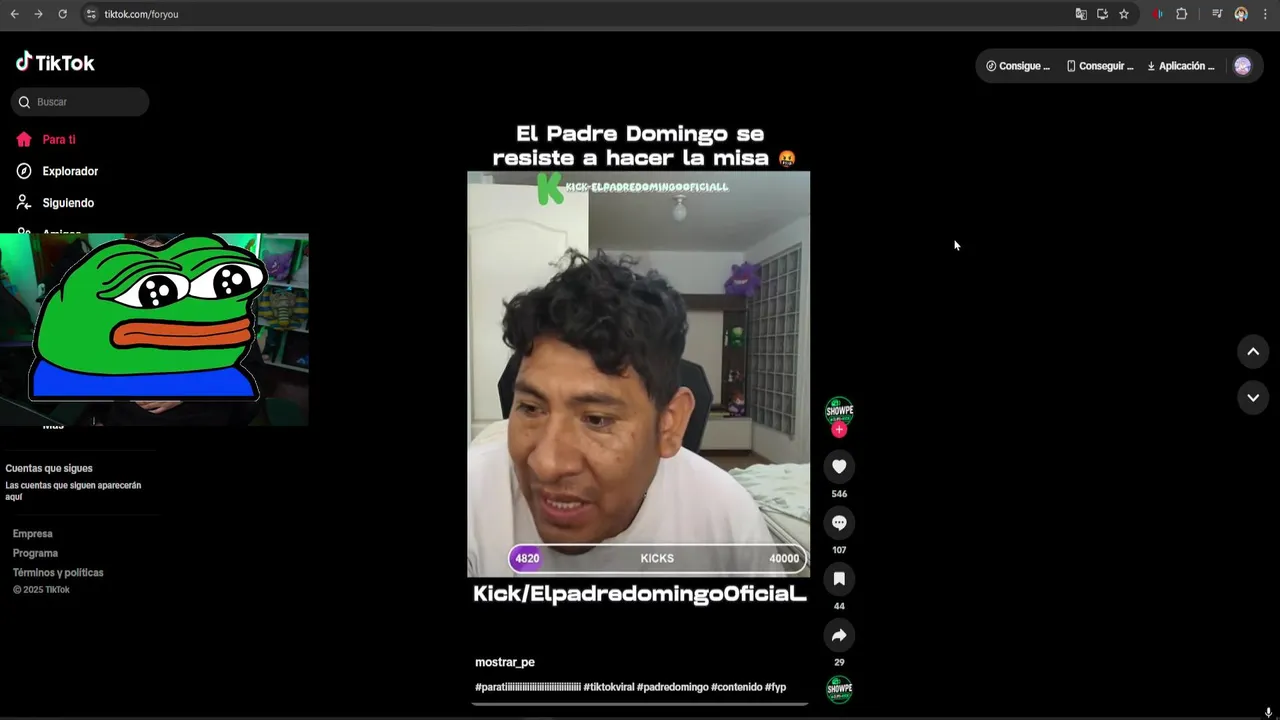View site information icon in address bar
This screenshot has height=720, width=1280.
91,14
